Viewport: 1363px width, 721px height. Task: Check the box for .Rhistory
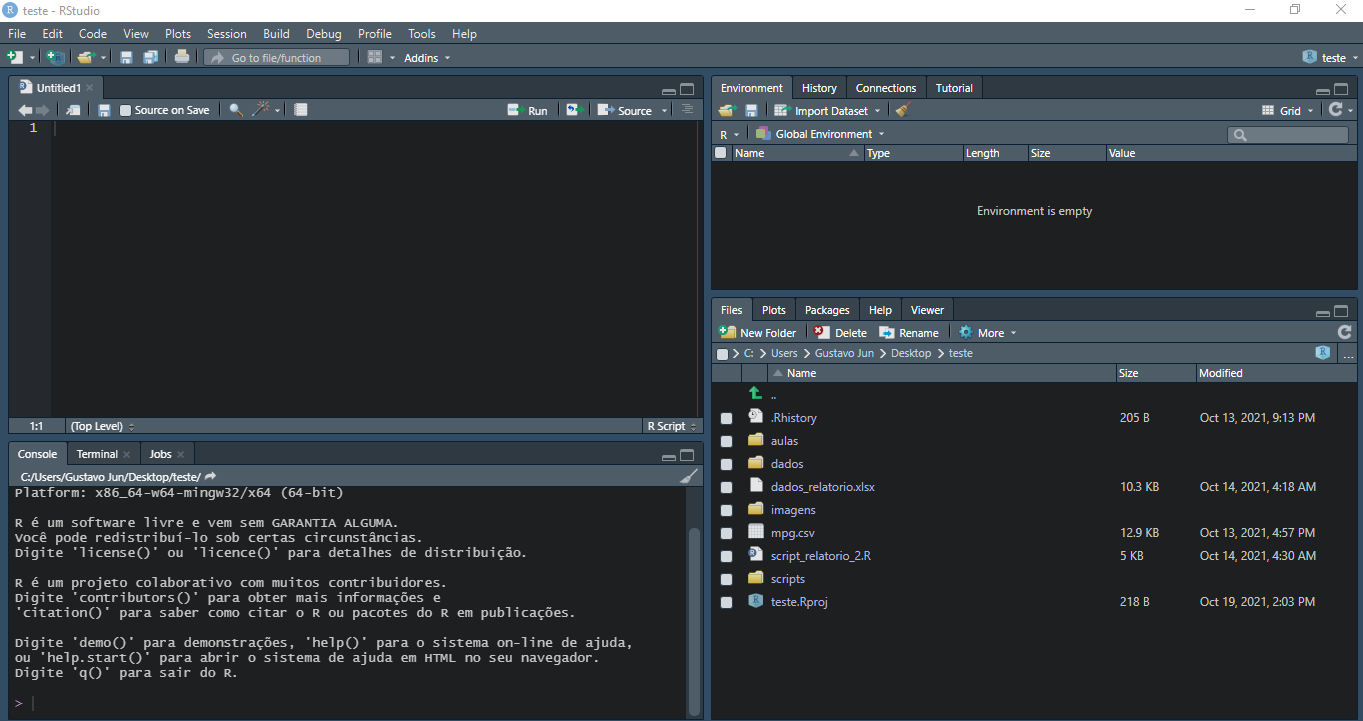(727, 418)
